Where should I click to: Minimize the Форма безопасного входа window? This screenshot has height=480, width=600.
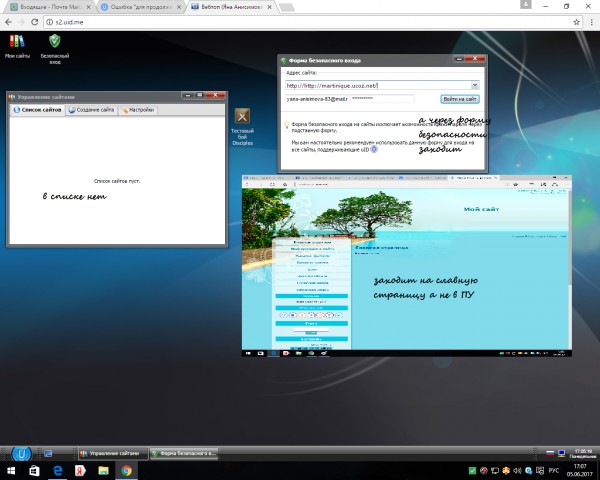pyautogui.click(x=459, y=59)
